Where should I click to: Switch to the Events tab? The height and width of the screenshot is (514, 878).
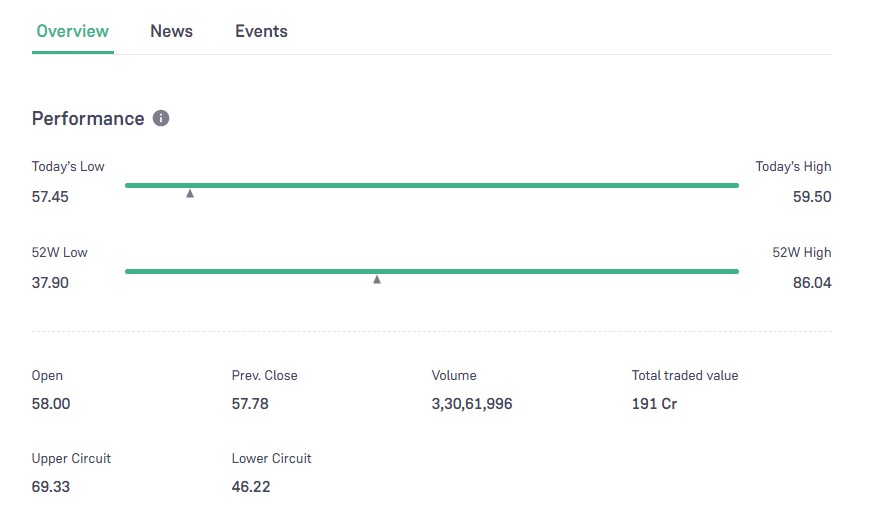pos(261,31)
